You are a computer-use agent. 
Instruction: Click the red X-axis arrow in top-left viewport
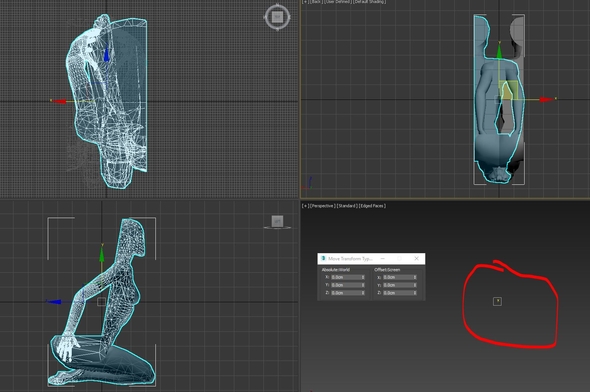tap(59, 101)
